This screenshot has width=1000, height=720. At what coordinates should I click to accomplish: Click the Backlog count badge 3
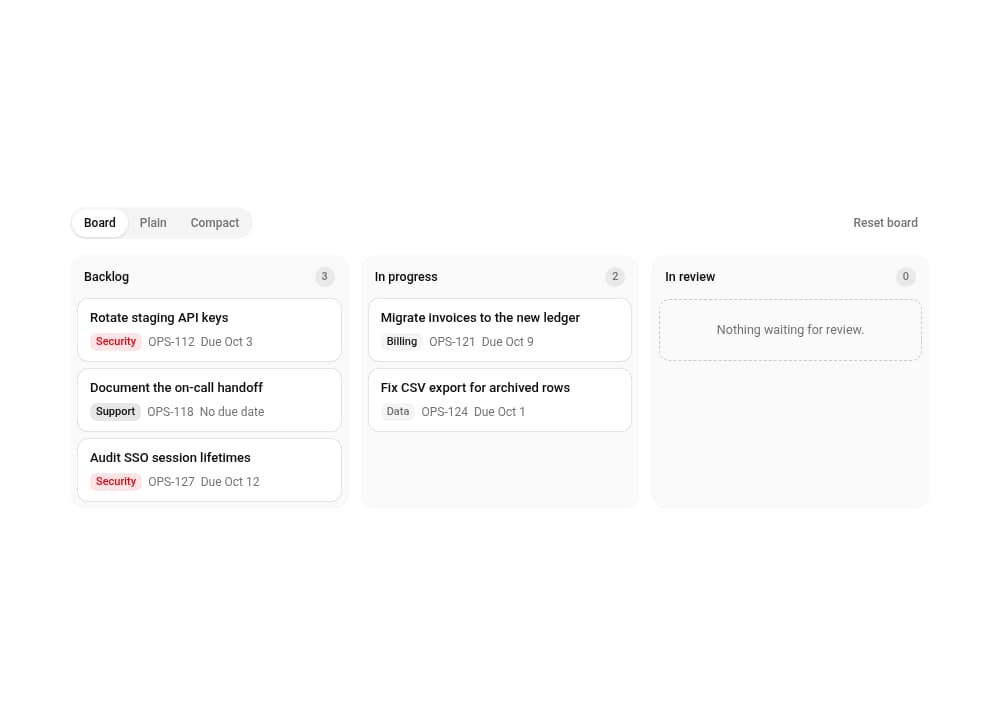tap(325, 276)
